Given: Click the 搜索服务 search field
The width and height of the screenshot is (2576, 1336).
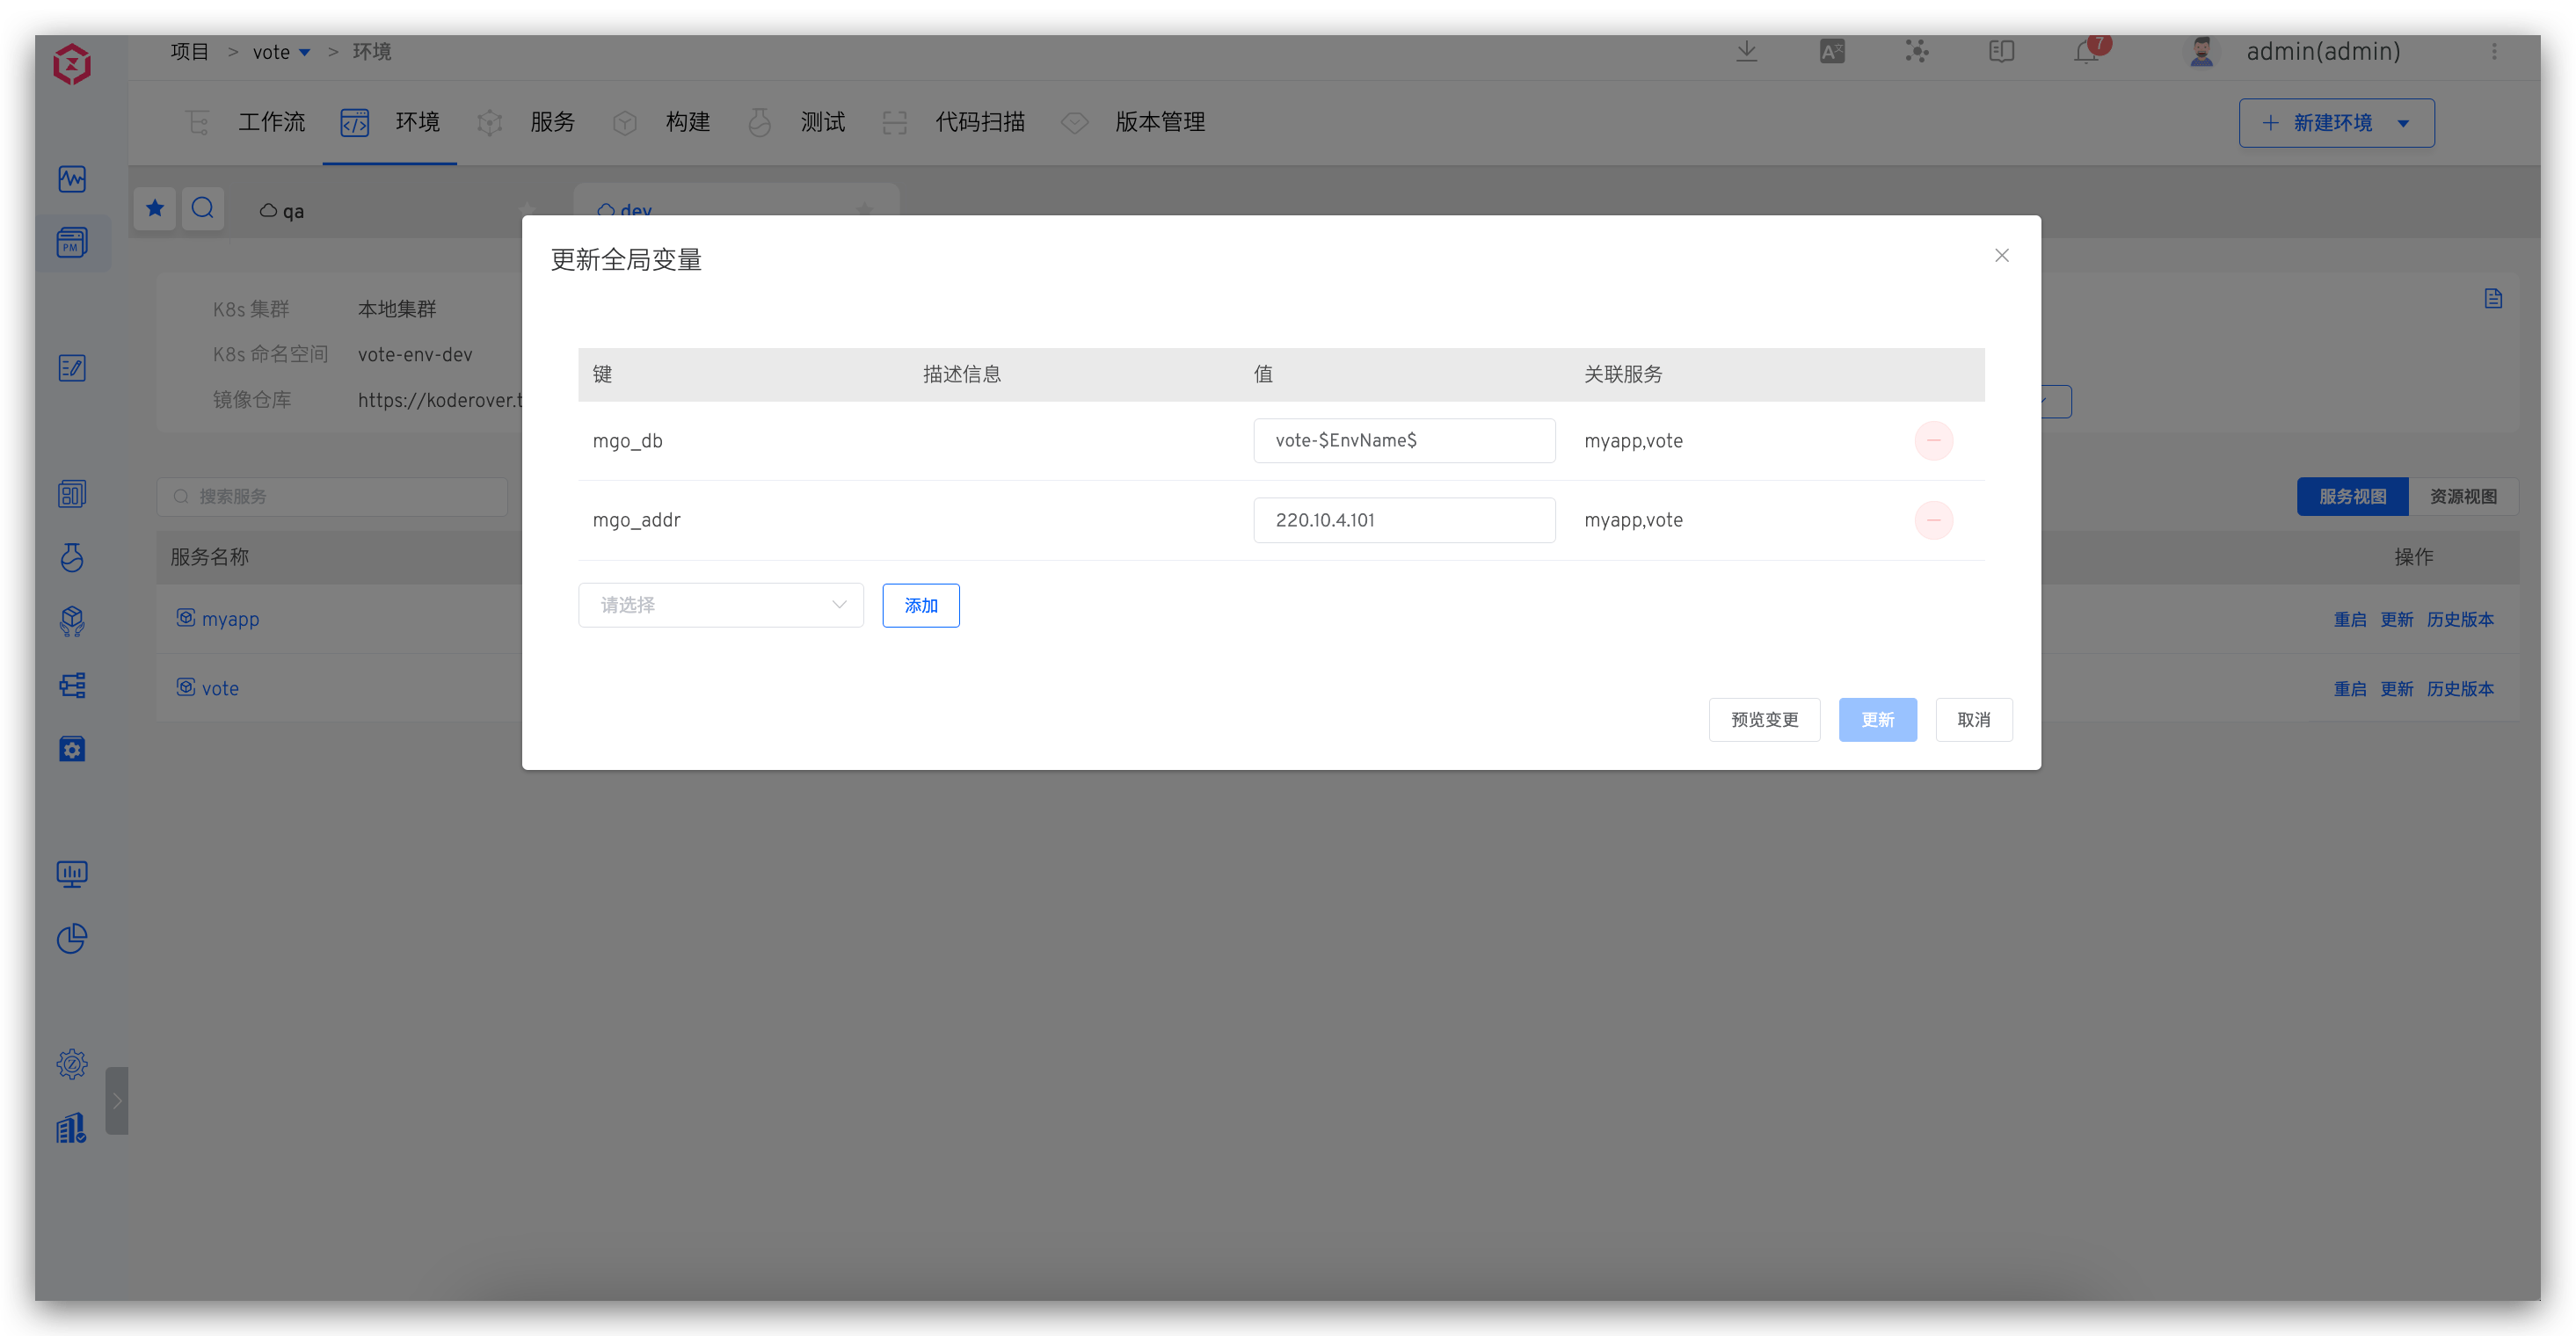Looking at the screenshot, I should click(332, 497).
